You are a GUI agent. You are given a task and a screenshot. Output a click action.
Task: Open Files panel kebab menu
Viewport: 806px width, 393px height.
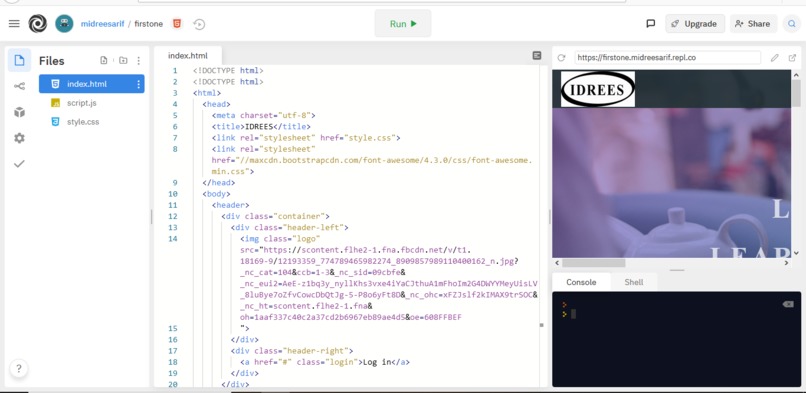[138, 61]
